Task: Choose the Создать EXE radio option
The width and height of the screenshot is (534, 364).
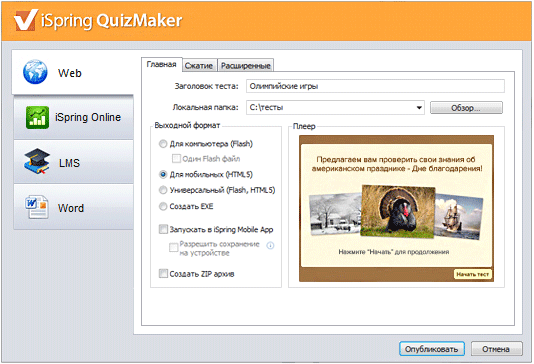Action: 163,206
